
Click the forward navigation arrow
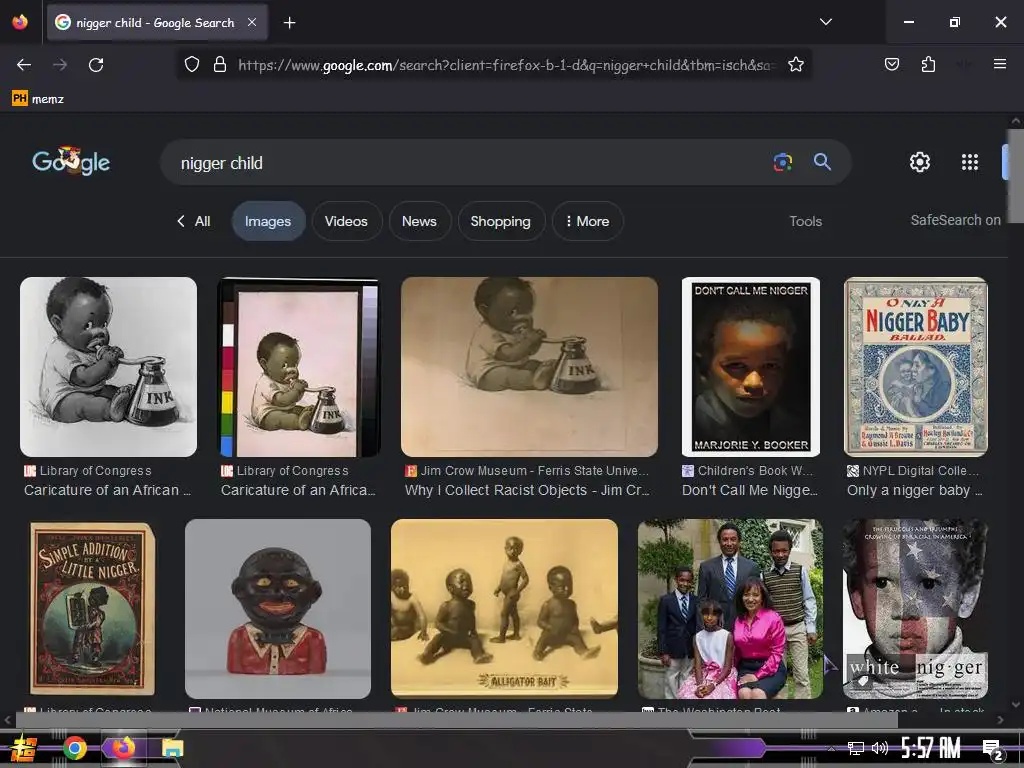[60, 65]
